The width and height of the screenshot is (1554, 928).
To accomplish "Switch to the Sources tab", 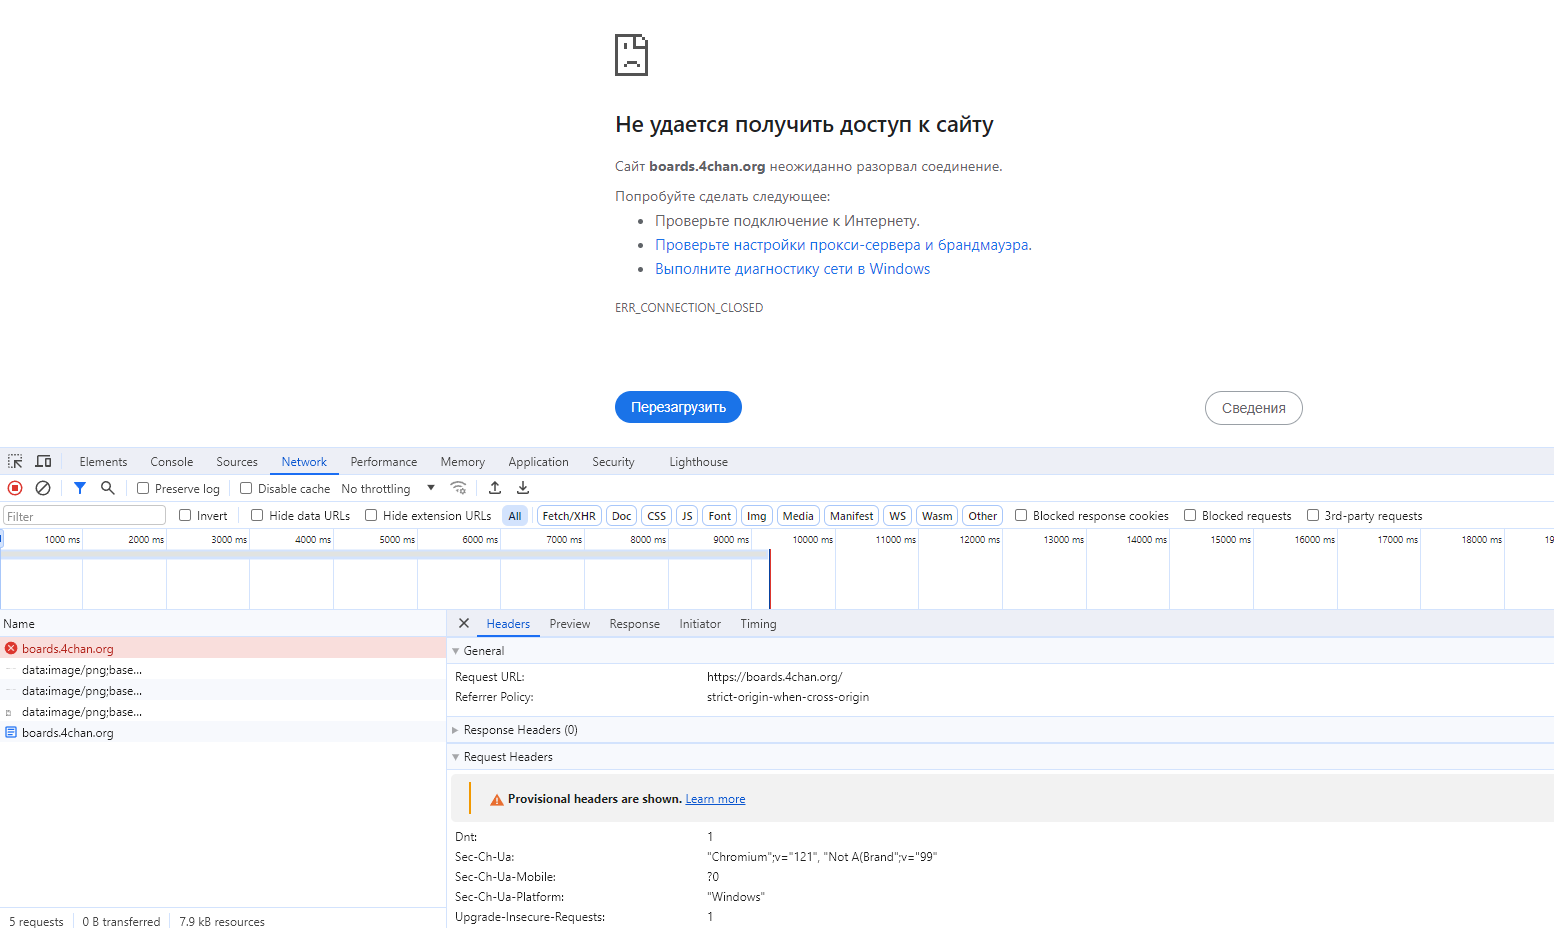I will point(237,461).
